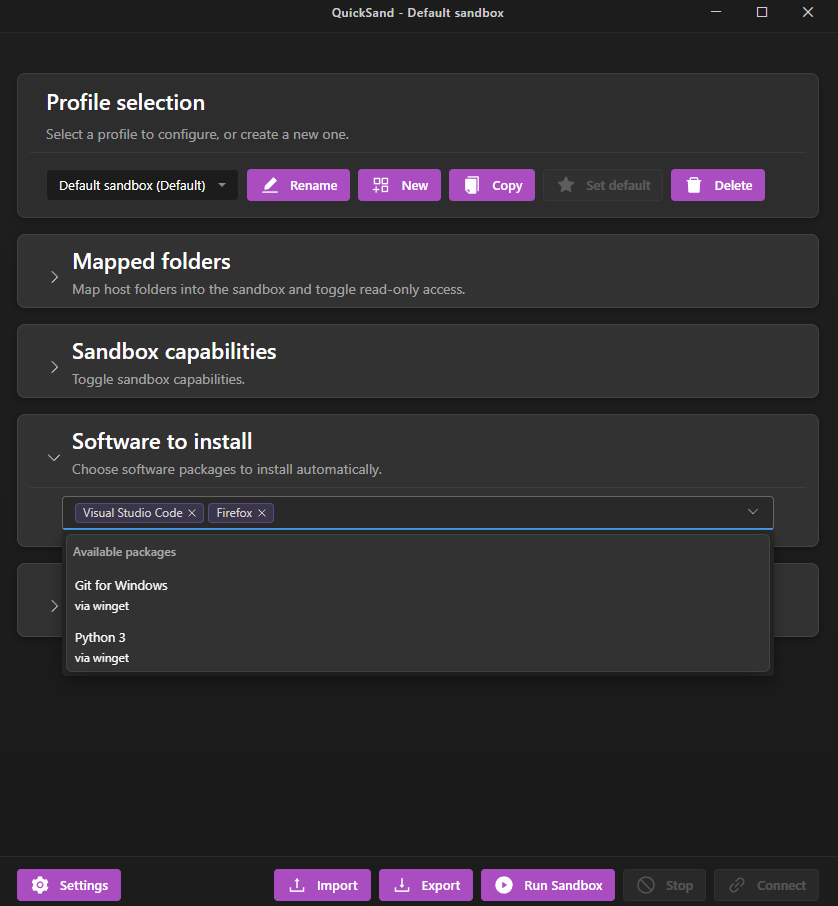Screen dimensions: 838x906
Task: Expand the Sandbox capabilities section
Action: [x=54, y=367]
